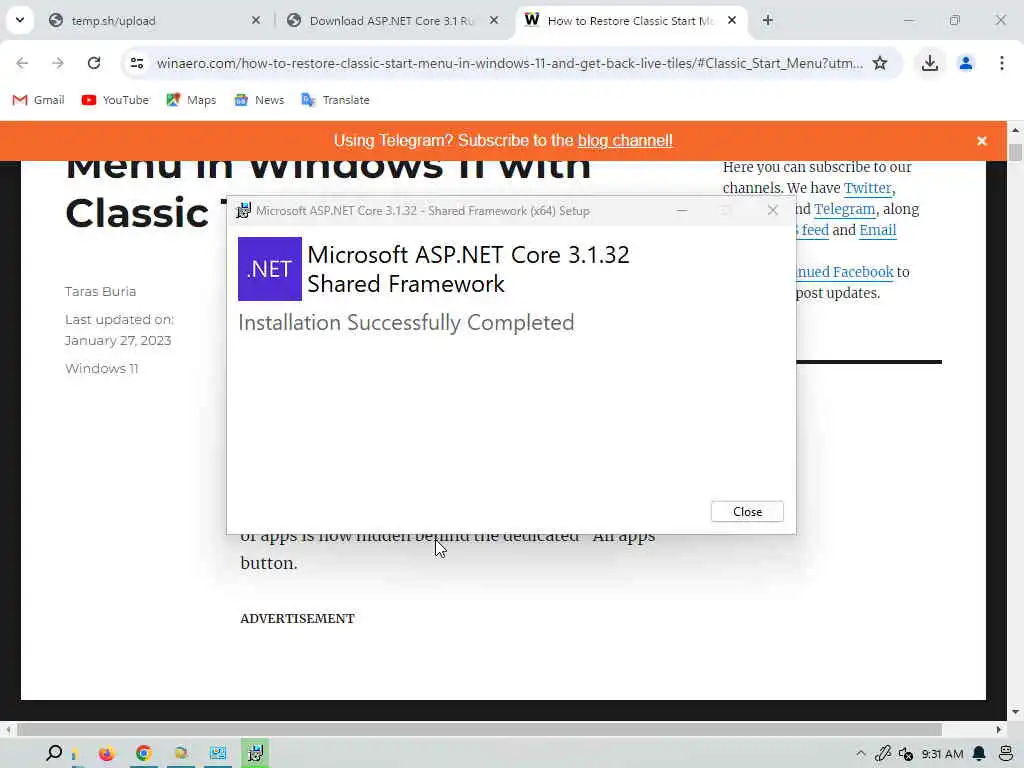Click the winaero.com URL in address bar
This screenshot has width=1024, height=768.
tap(509, 63)
